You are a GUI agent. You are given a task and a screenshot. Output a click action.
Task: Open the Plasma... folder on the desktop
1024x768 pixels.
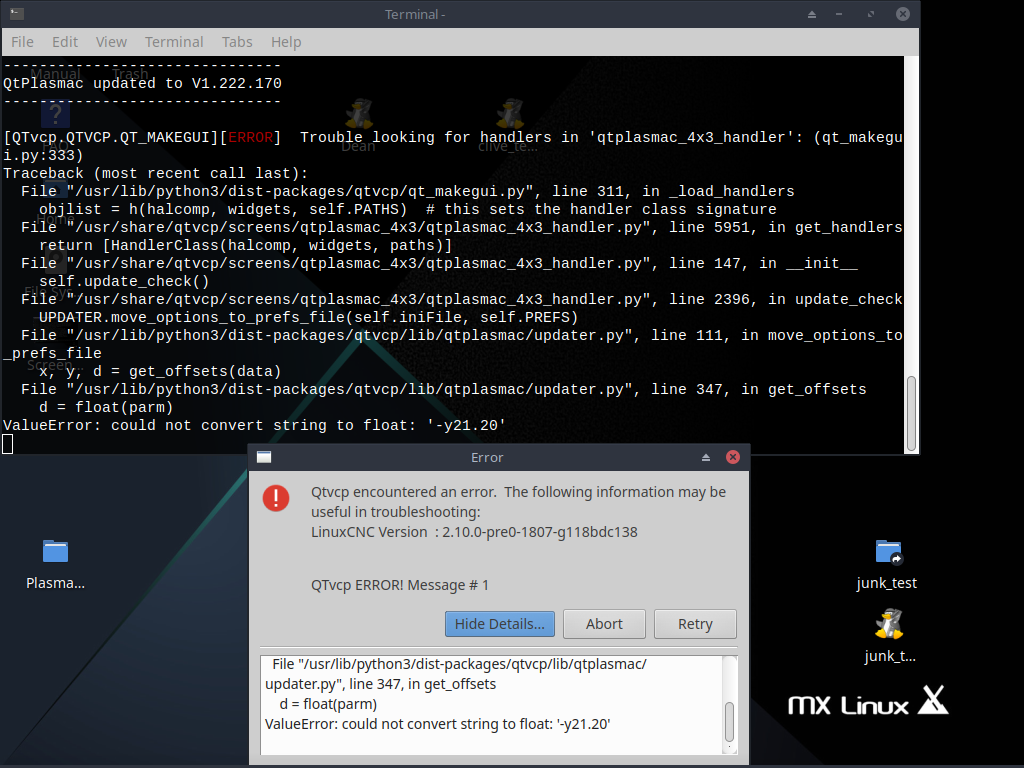(56, 564)
